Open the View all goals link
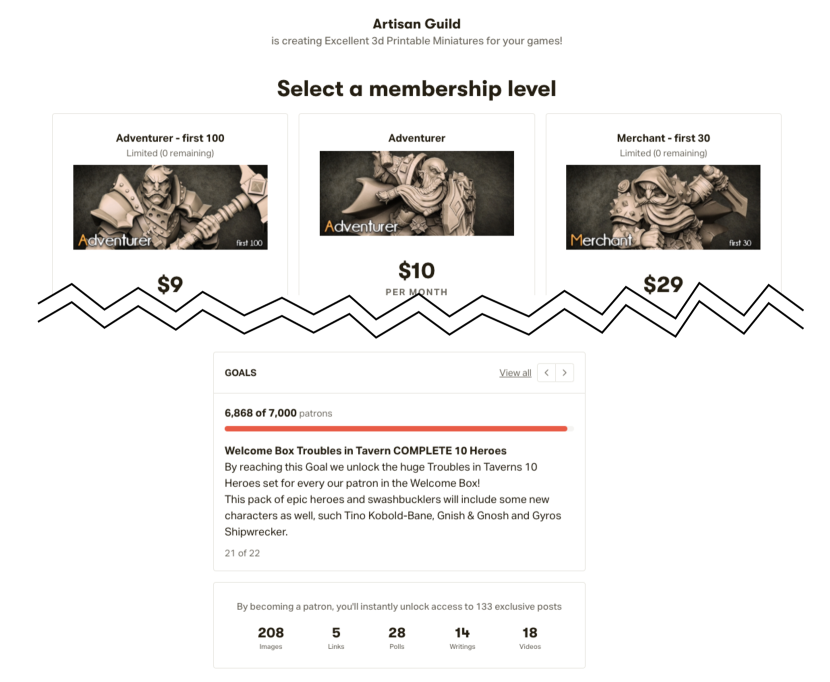The width and height of the screenshot is (830, 682). (x=515, y=373)
